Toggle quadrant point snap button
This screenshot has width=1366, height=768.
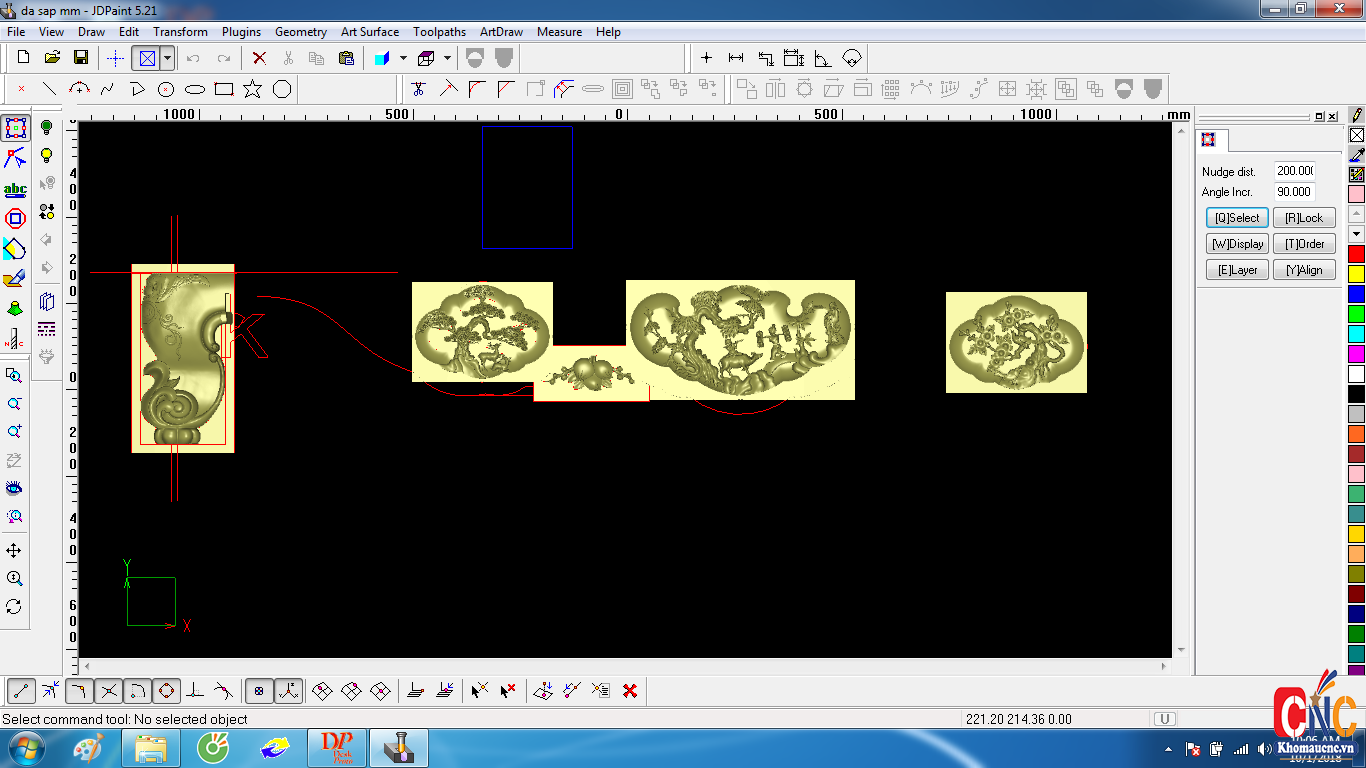coord(167,691)
